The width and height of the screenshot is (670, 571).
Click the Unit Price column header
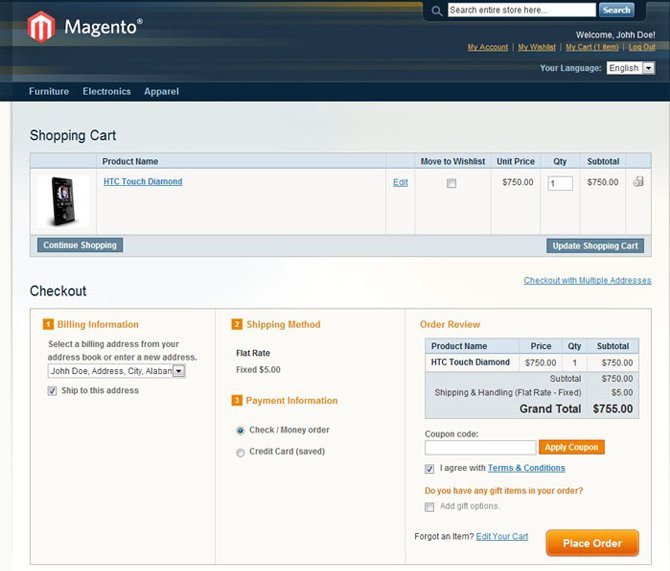click(x=515, y=162)
